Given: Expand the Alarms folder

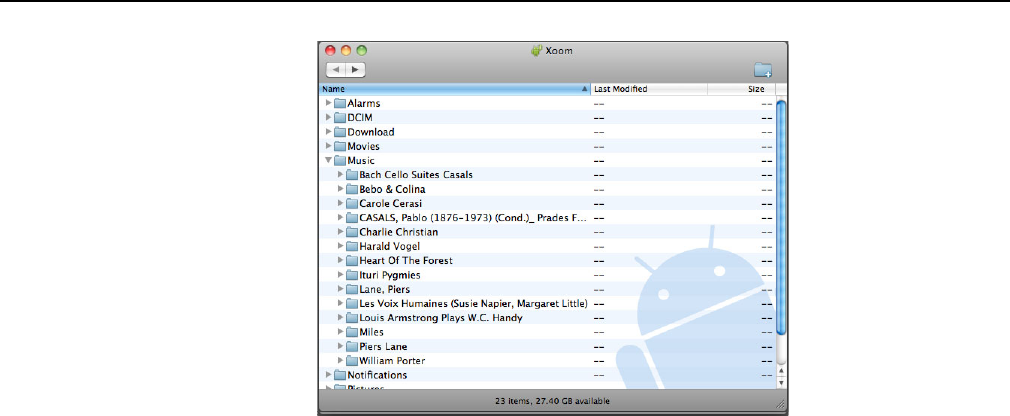Looking at the screenshot, I should coord(329,103).
